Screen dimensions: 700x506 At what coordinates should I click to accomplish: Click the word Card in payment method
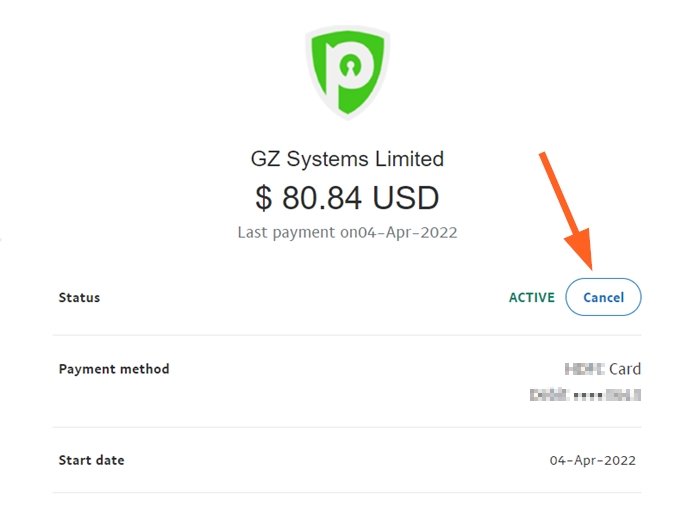pos(625,369)
